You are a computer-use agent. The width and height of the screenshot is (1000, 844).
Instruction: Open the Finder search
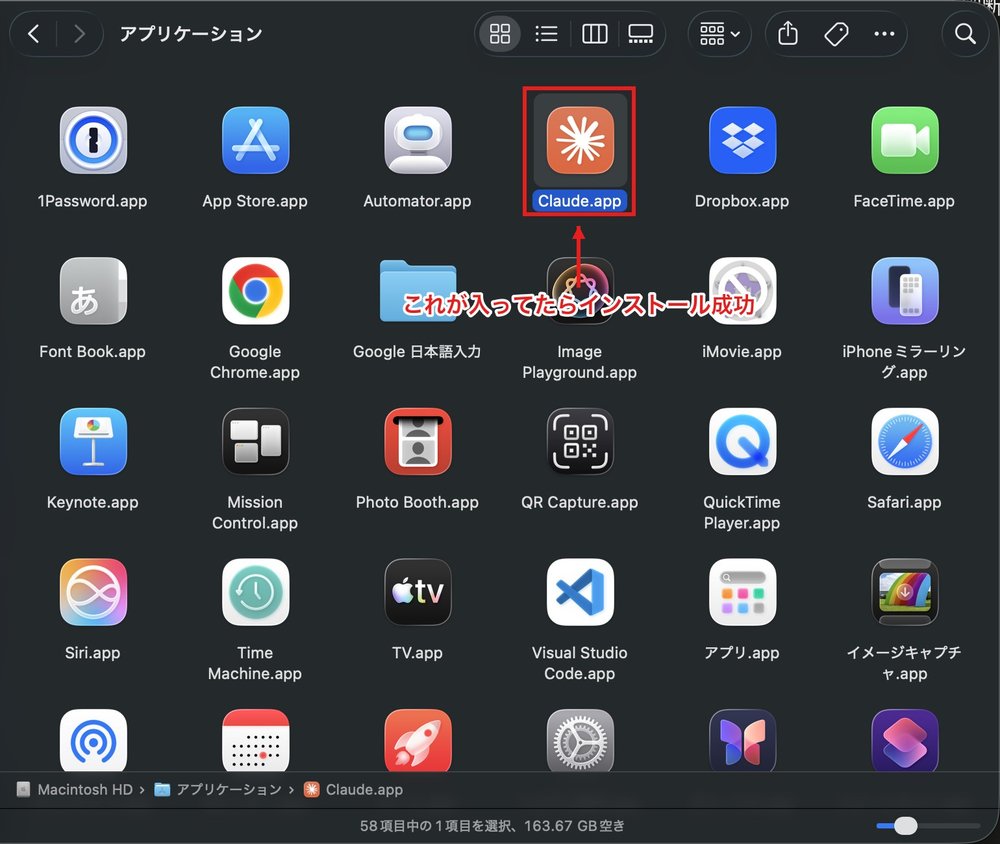coord(965,33)
